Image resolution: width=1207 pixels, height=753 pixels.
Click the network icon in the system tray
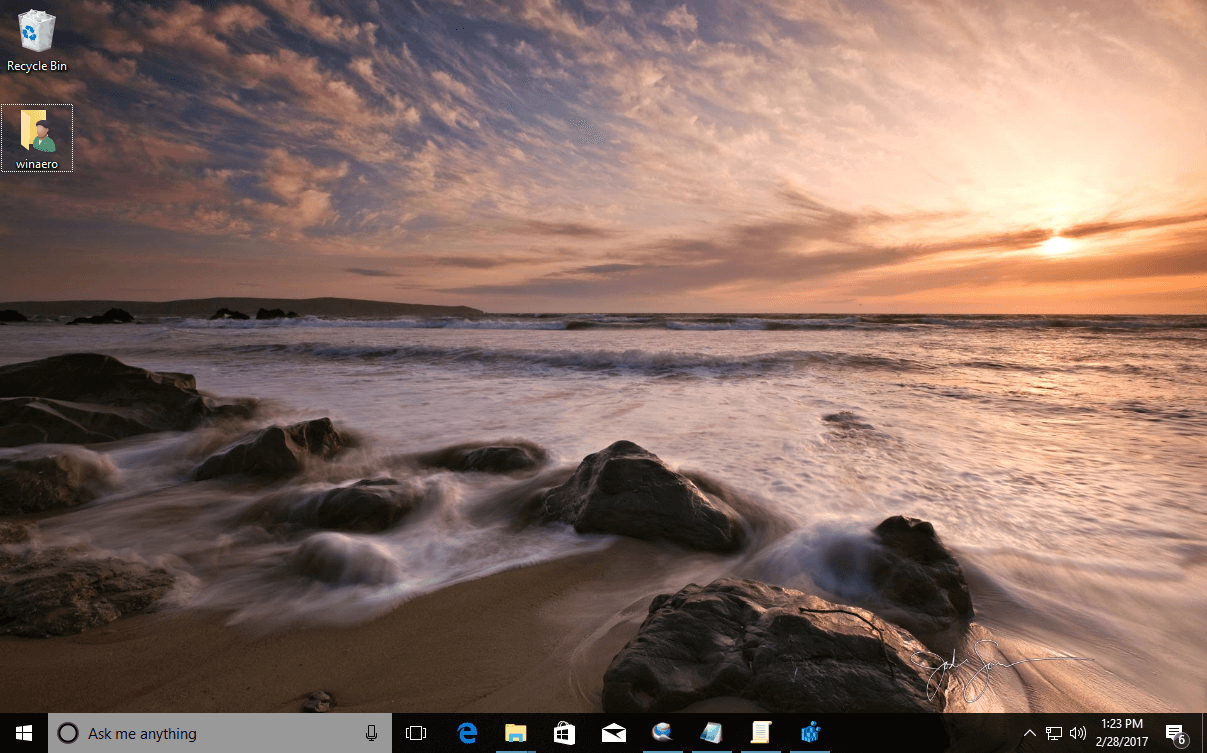pyautogui.click(x=1053, y=733)
